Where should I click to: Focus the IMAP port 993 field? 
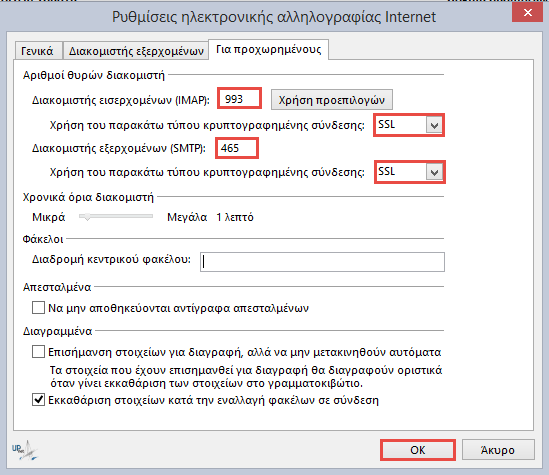click(x=239, y=99)
